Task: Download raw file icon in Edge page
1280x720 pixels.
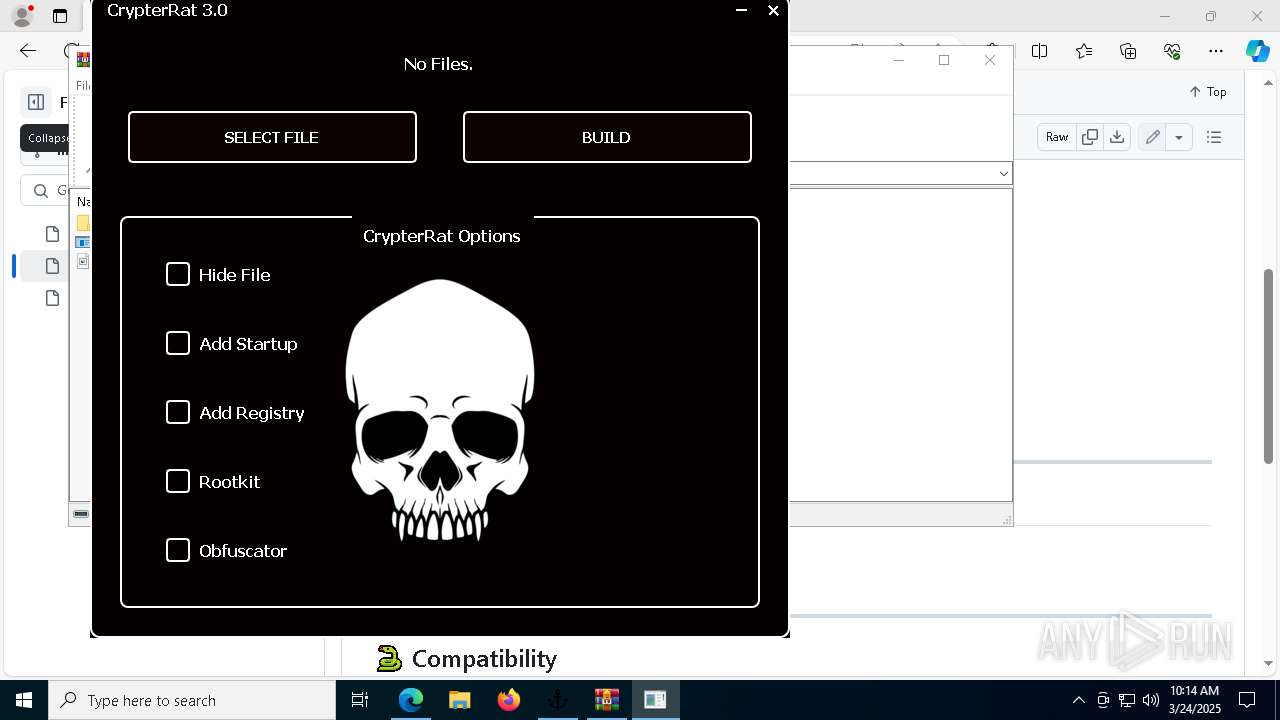Action: pos(1117,137)
